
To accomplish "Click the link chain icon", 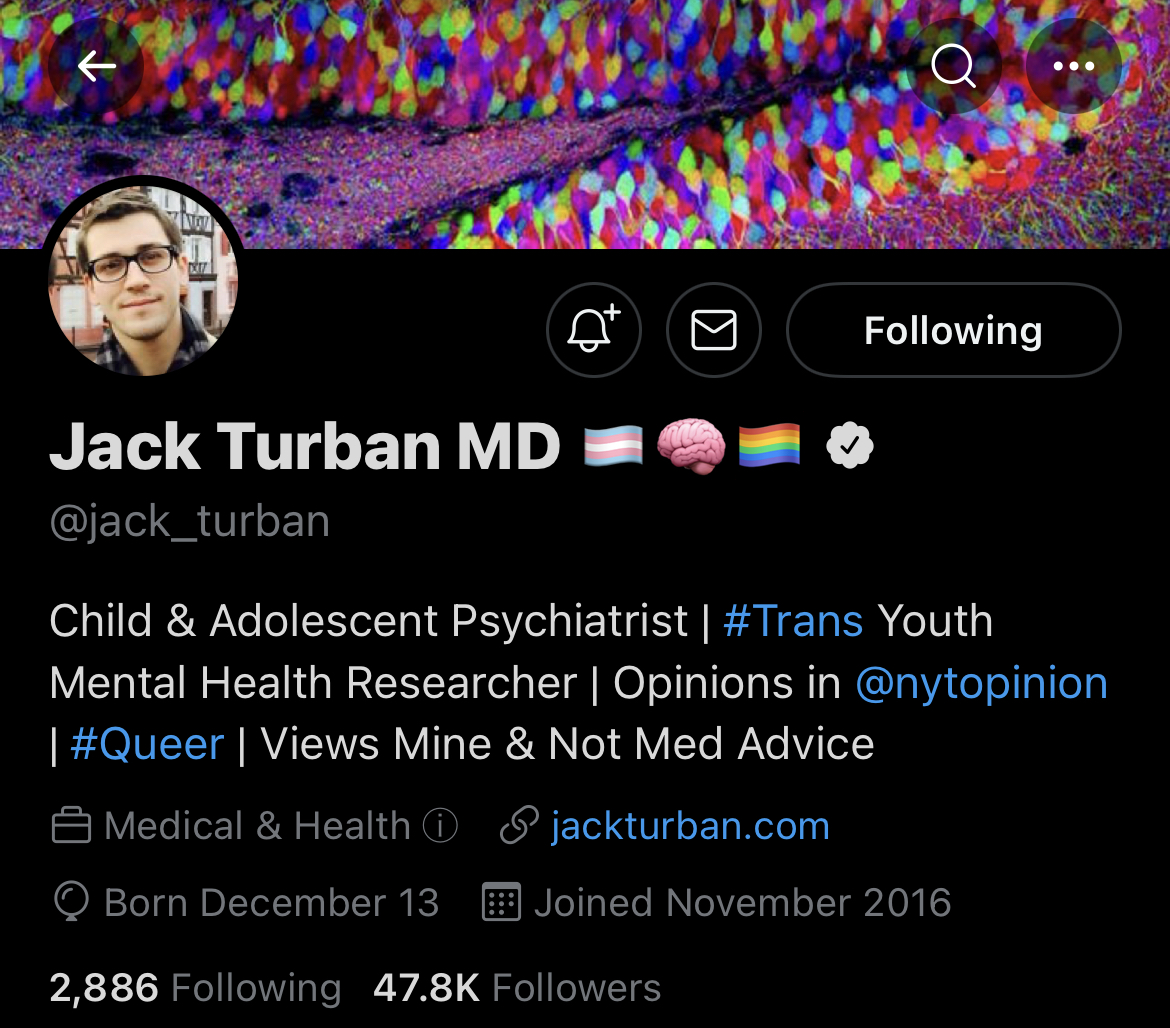I will pyautogui.click(x=519, y=825).
